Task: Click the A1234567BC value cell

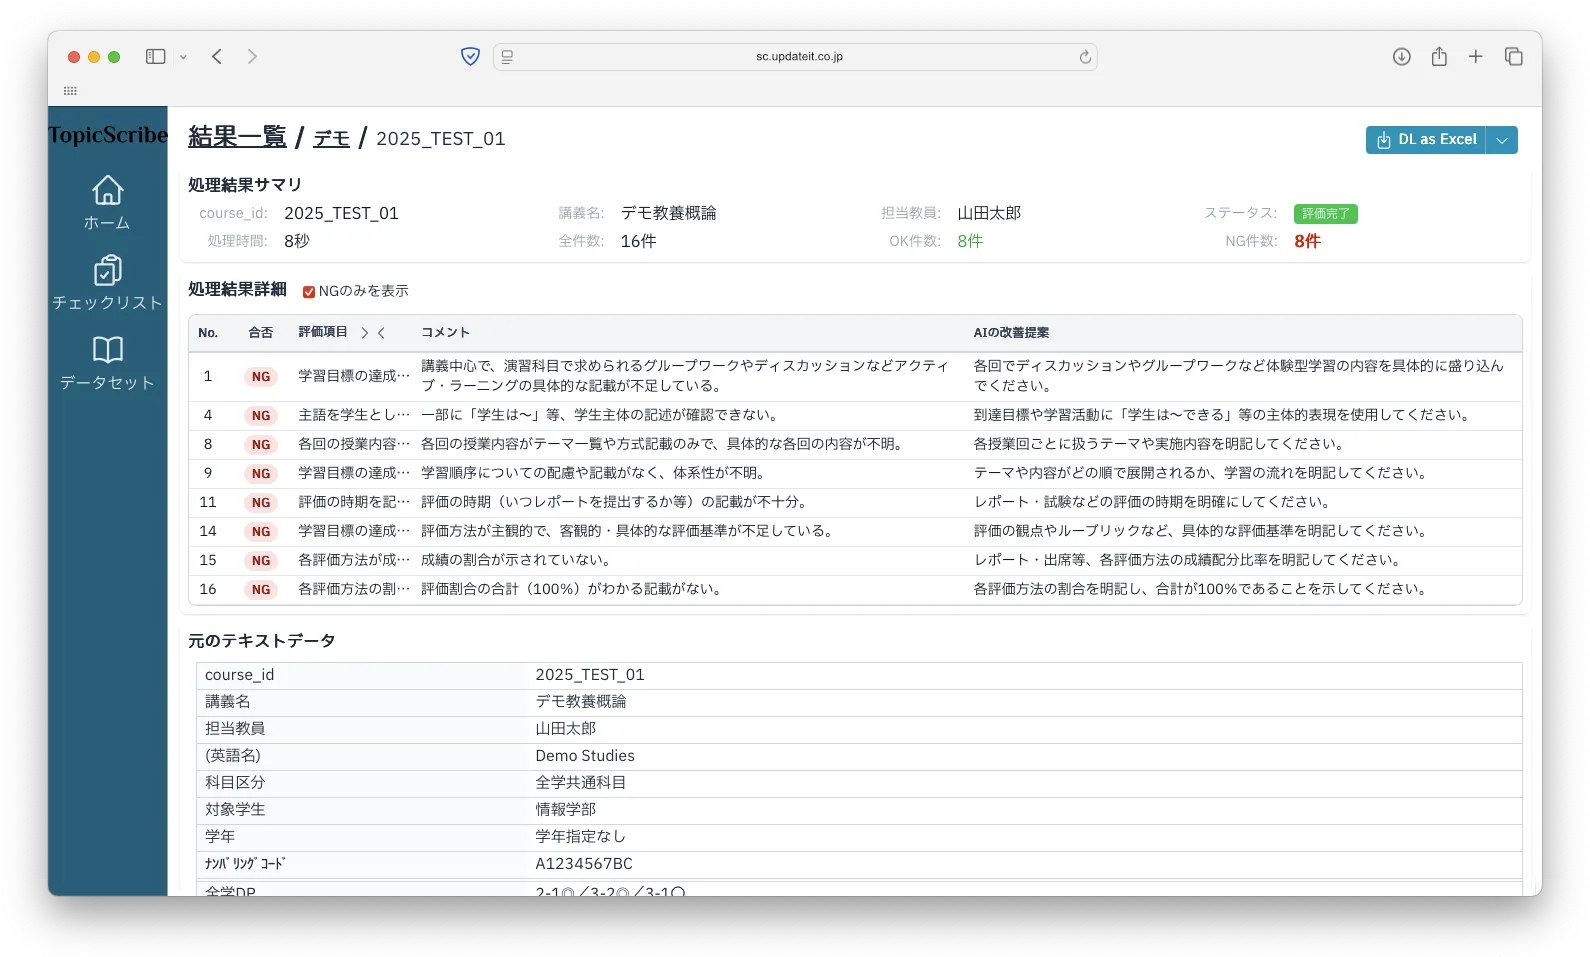Action: coord(584,864)
